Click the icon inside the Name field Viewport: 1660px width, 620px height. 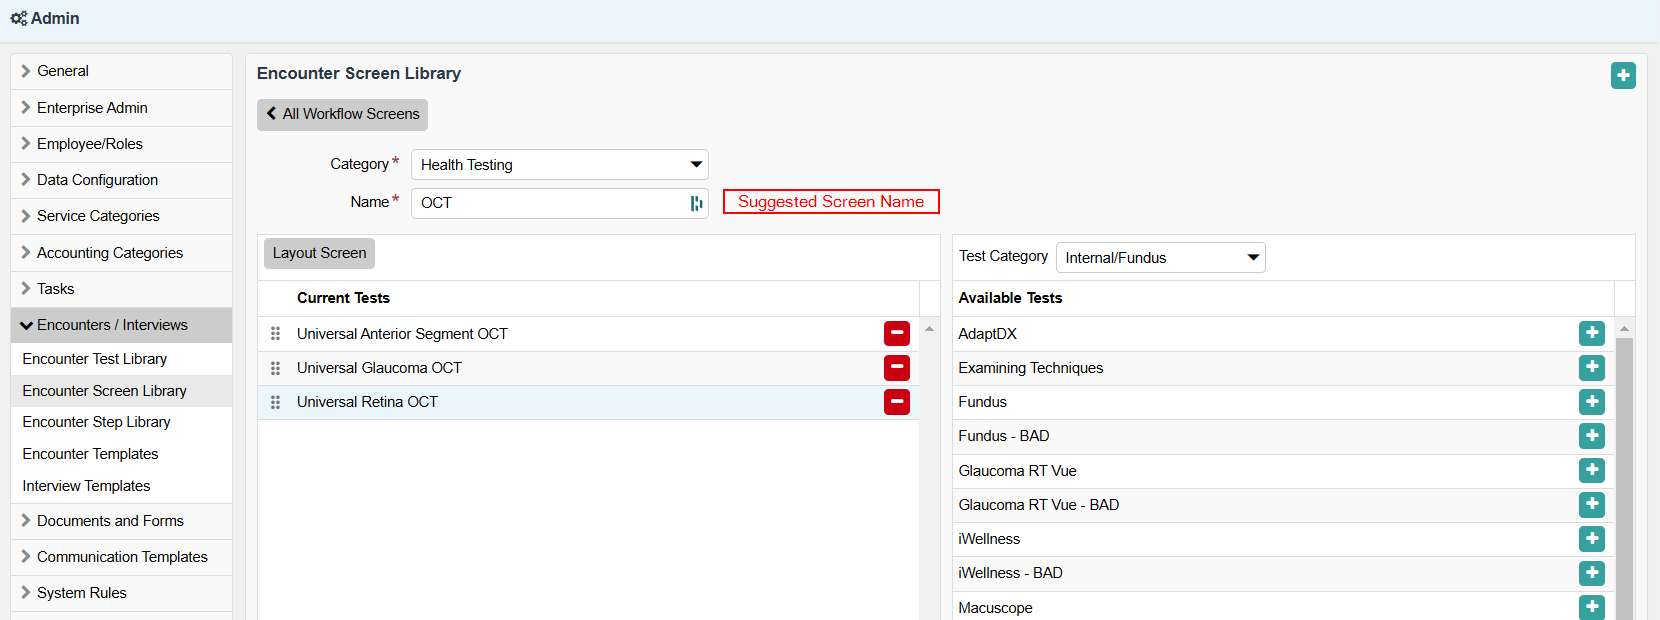coord(696,203)
